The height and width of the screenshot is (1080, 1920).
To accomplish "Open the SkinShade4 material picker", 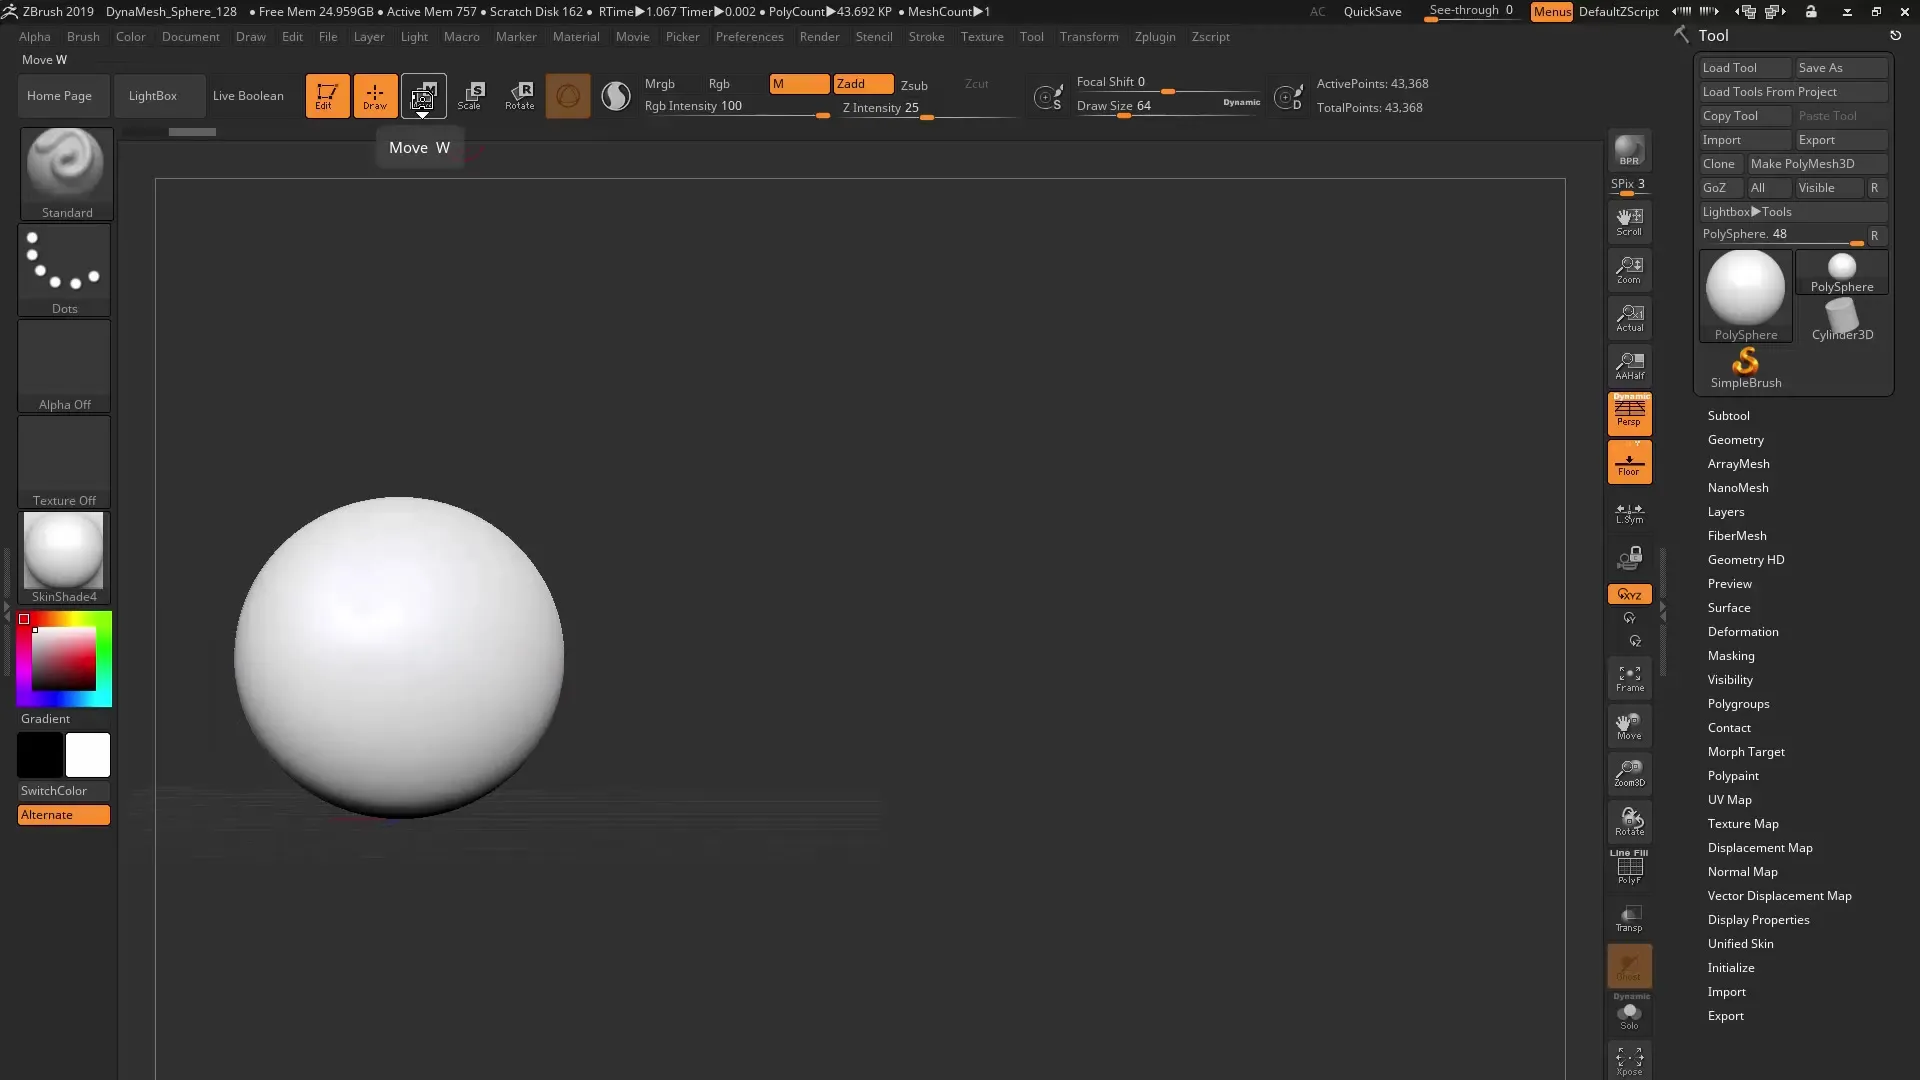I will 64,558.
